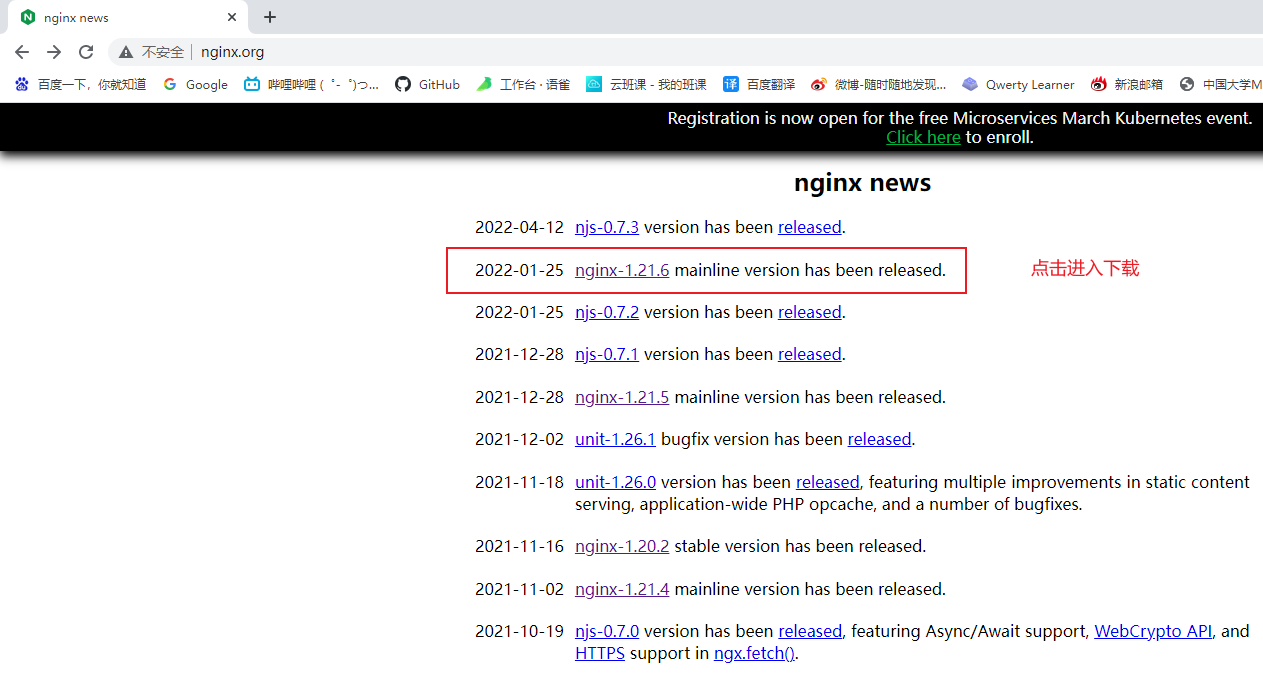Viewport: 1263px width, 679px height.
Task: Click 'released' link for njs-0.7.0
Action: (810, 631)
